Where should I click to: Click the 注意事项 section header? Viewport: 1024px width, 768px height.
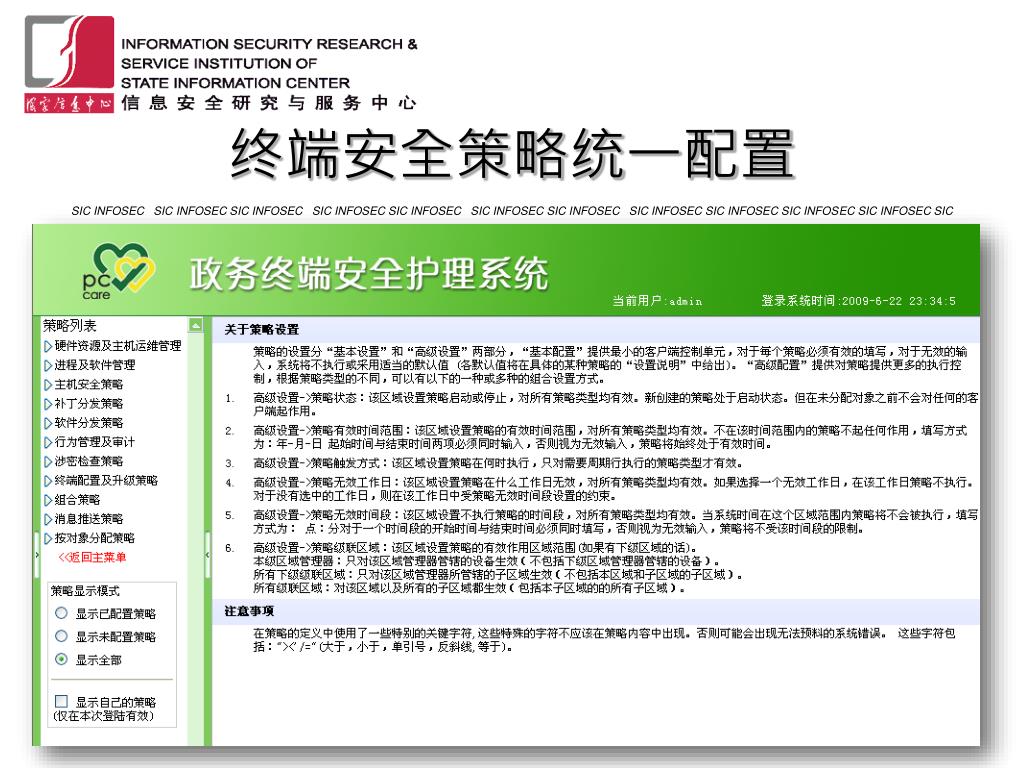point(249,611)
